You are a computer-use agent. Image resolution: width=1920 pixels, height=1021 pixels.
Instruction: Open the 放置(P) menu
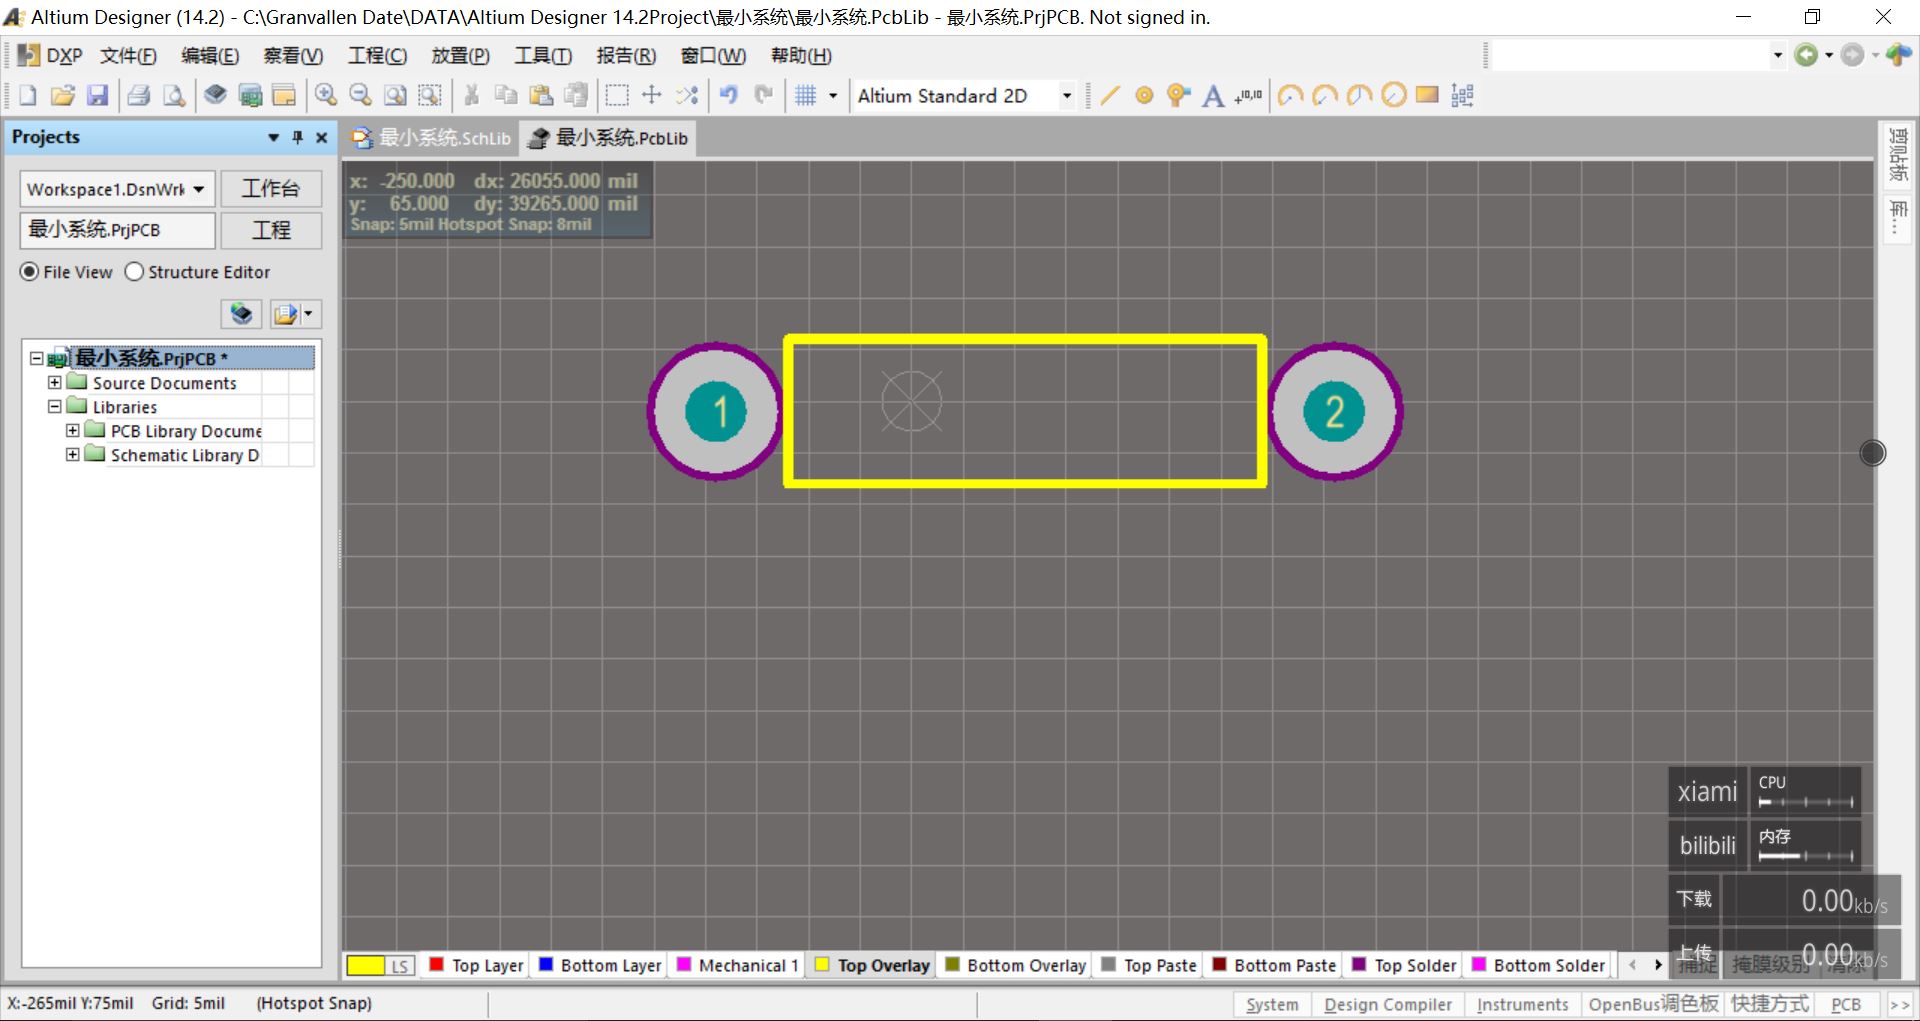coord(460,56)
